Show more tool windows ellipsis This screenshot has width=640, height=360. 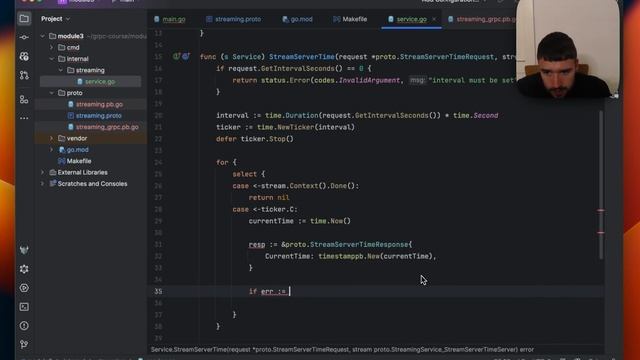tap(24, 118)
